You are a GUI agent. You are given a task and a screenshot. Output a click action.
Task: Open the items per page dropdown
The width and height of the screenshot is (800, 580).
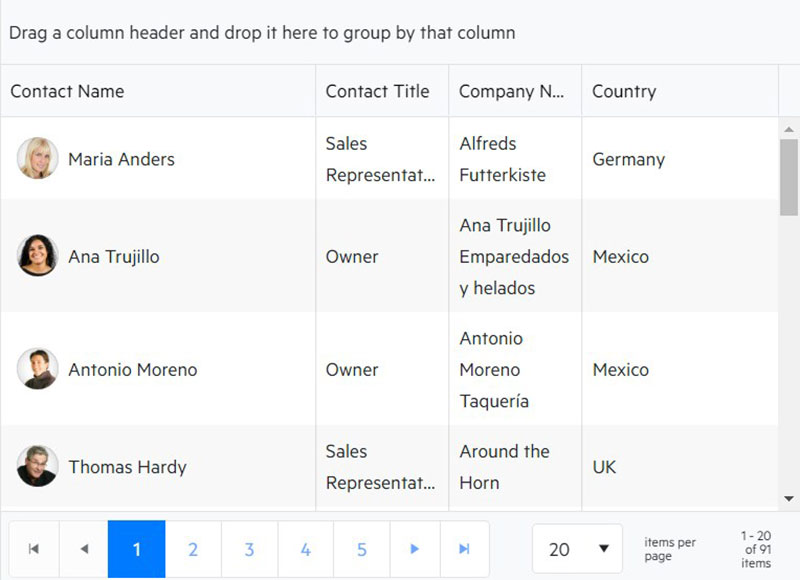pyautogui.click(x=577, y=549)
